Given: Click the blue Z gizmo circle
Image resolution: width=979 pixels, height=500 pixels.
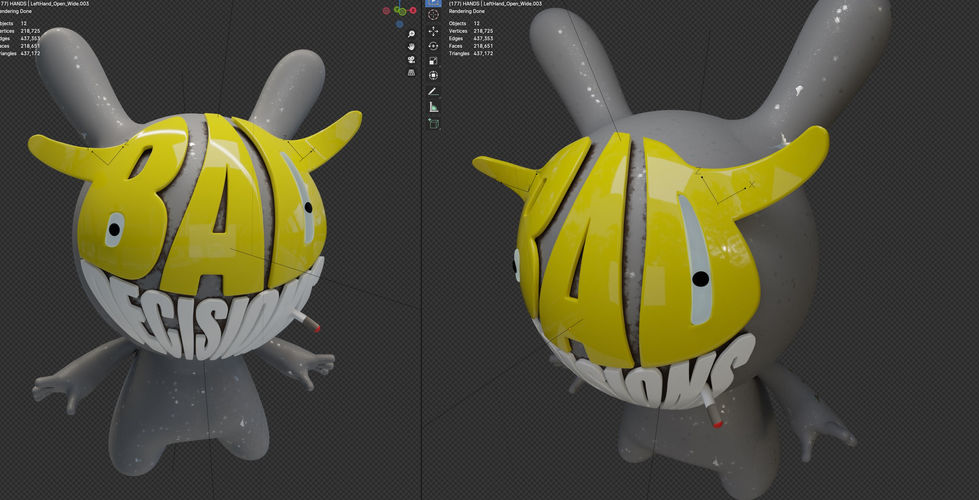Looking at the screenshot, I should (x=399, y=24).
